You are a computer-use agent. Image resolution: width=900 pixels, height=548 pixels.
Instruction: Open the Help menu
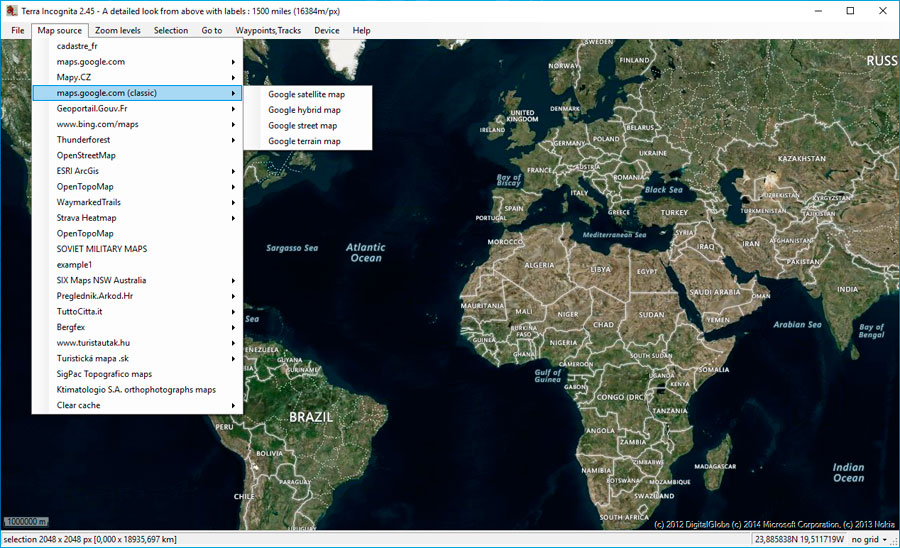361,30
